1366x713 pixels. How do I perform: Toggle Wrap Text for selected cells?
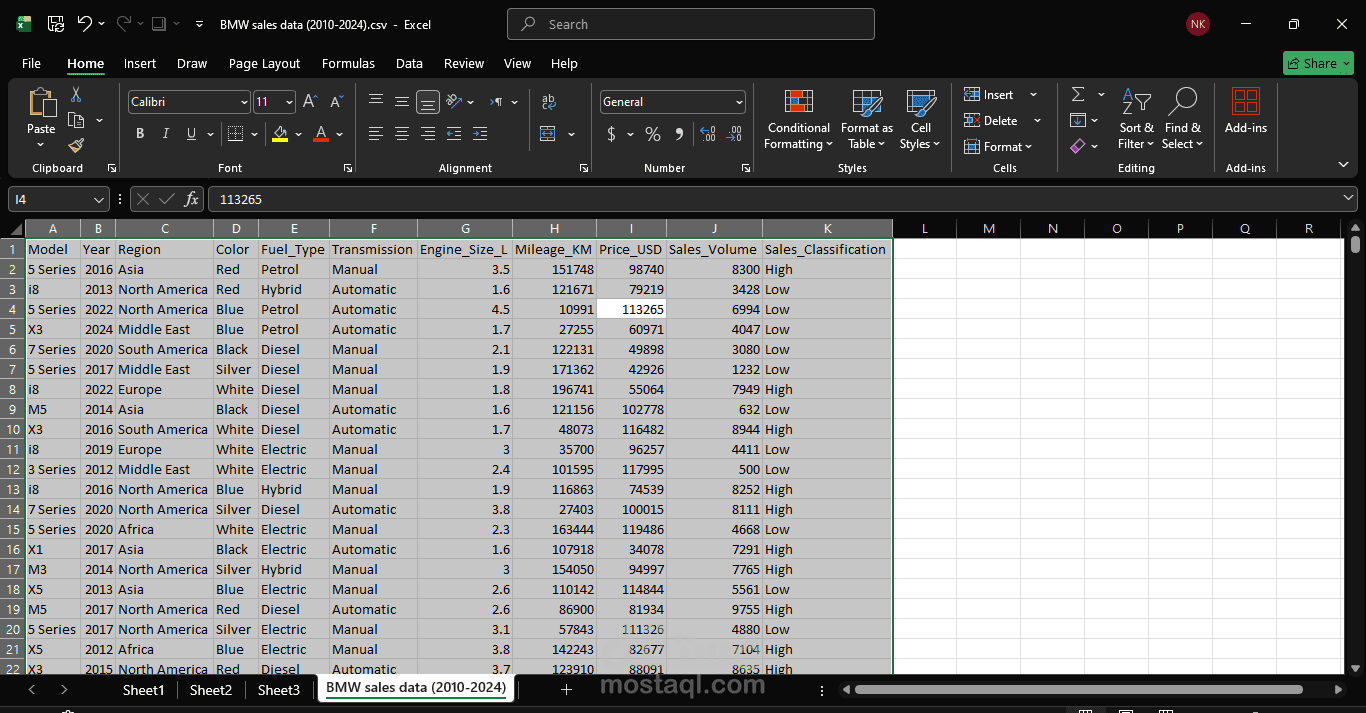point(548,102)
